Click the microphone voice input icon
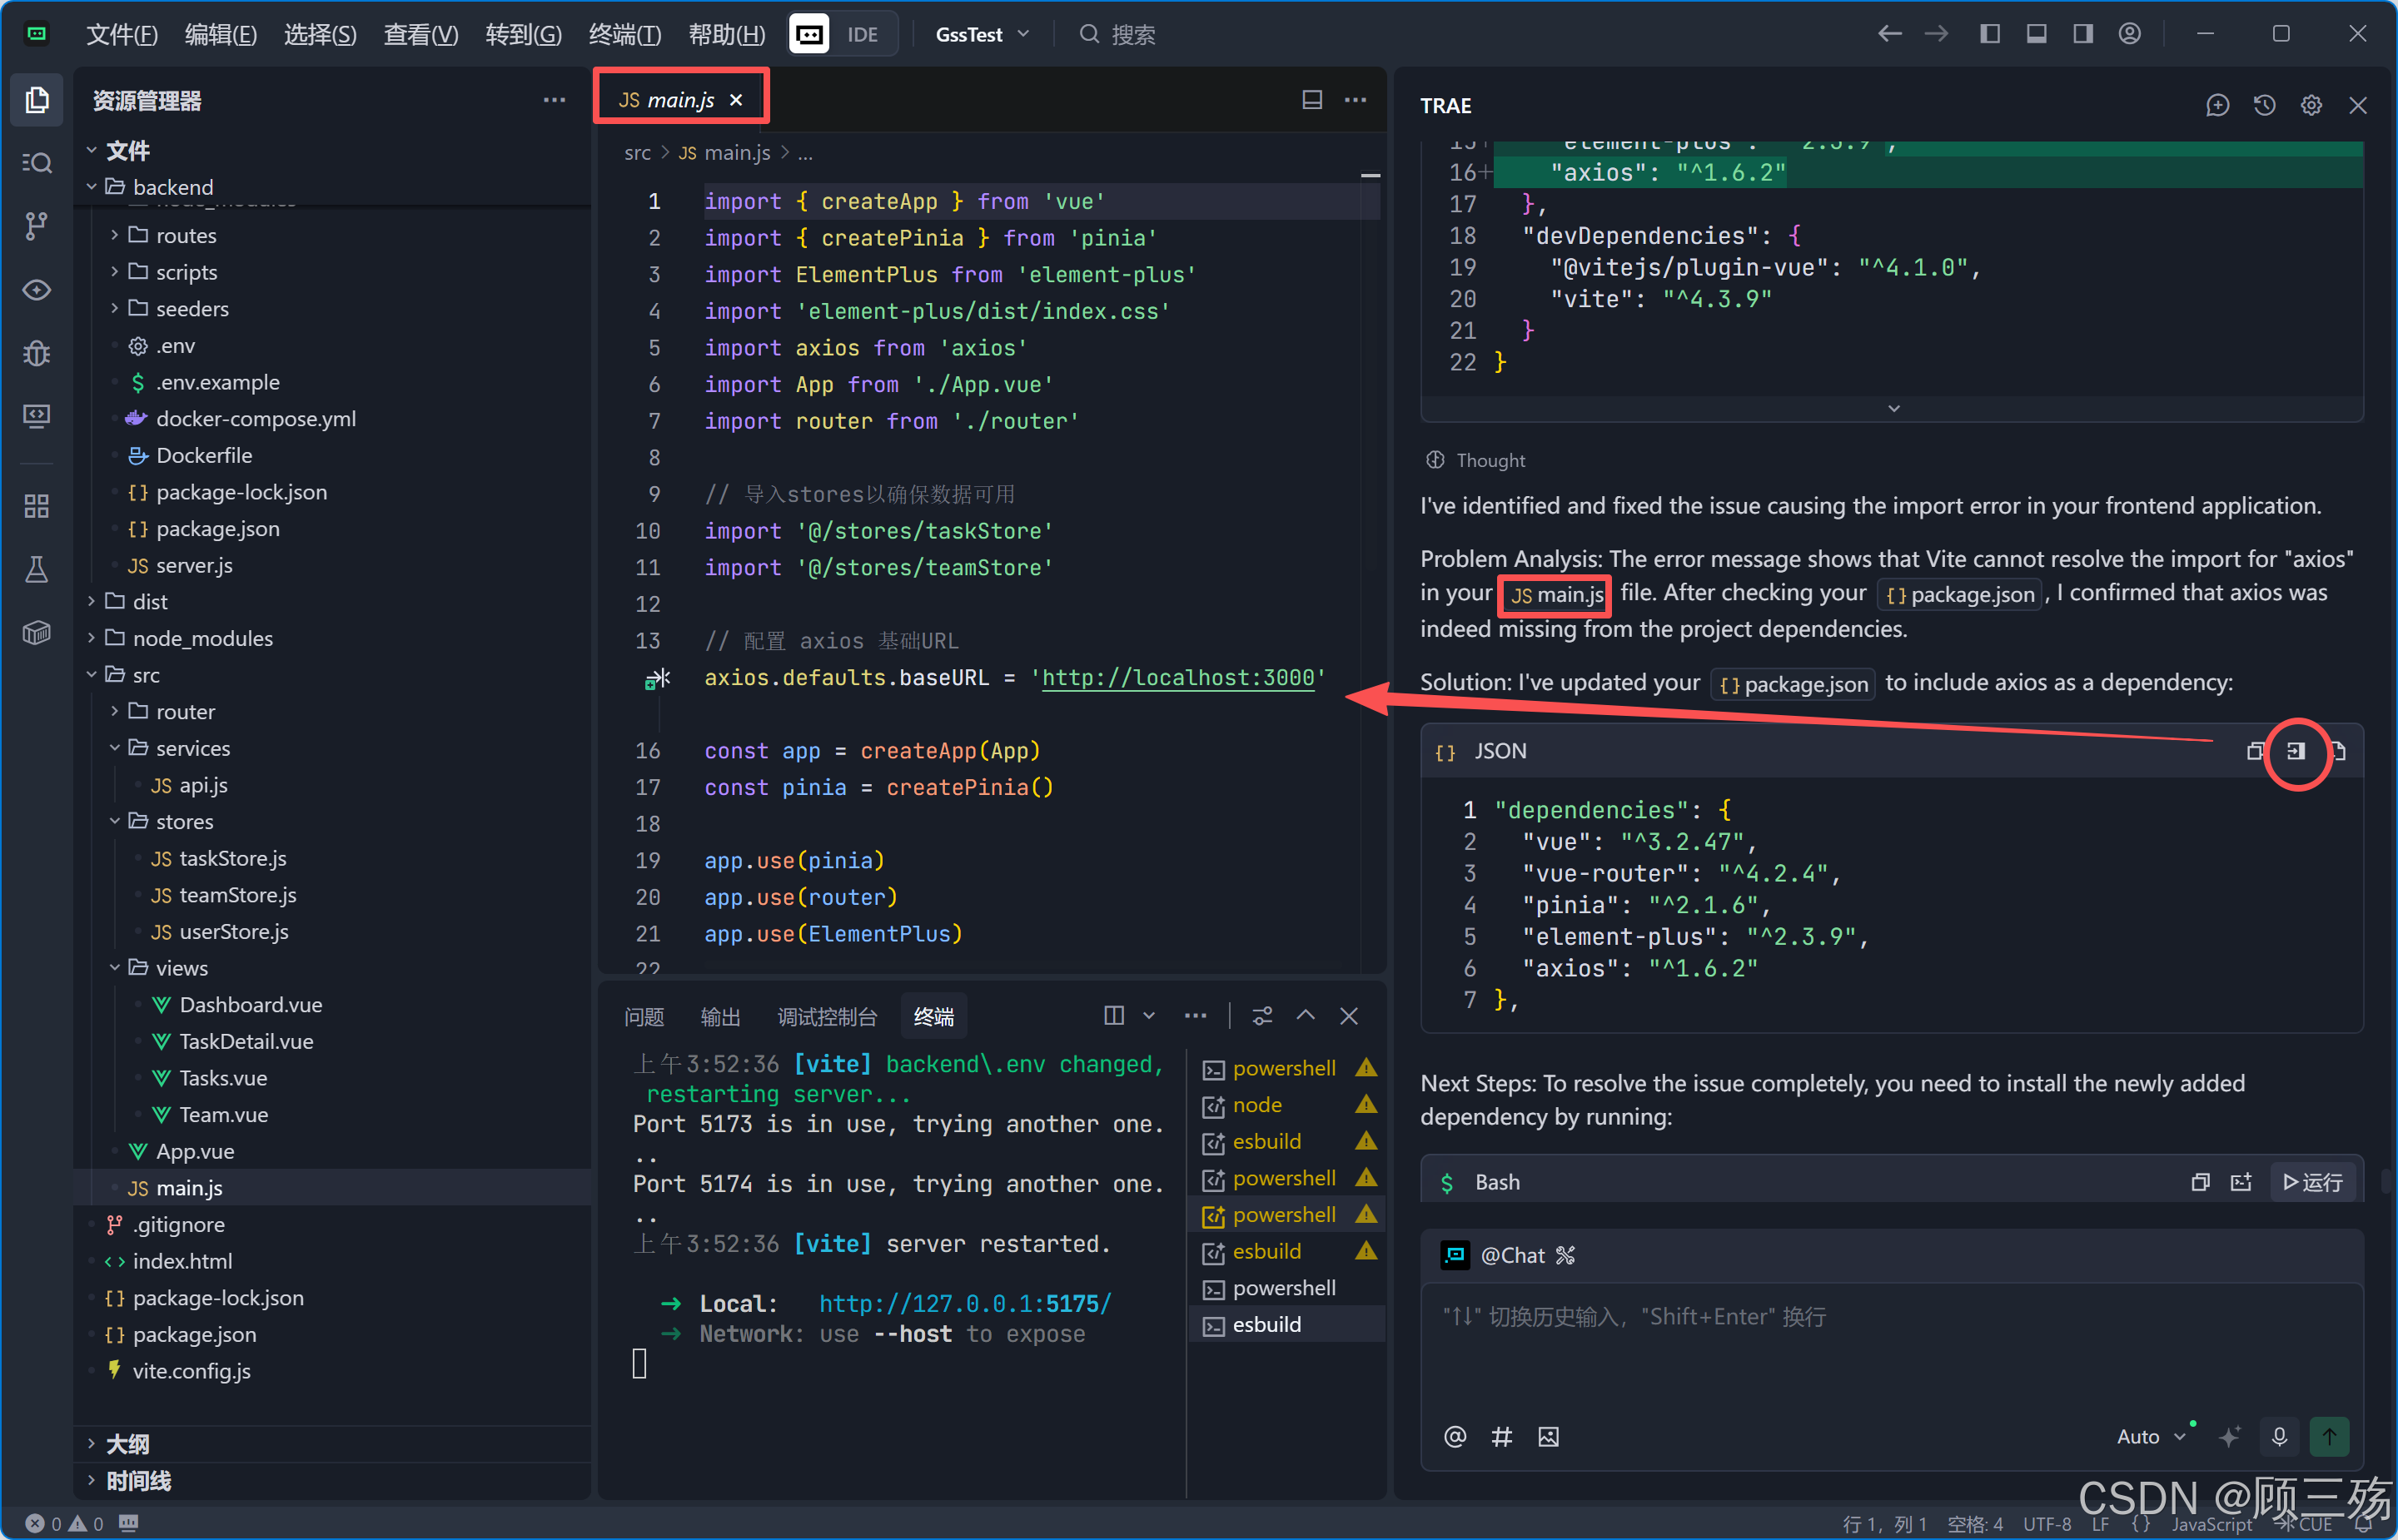Viewport: 2398px width, 1540px height. pyautogui.click(x=2279, y=1436)
